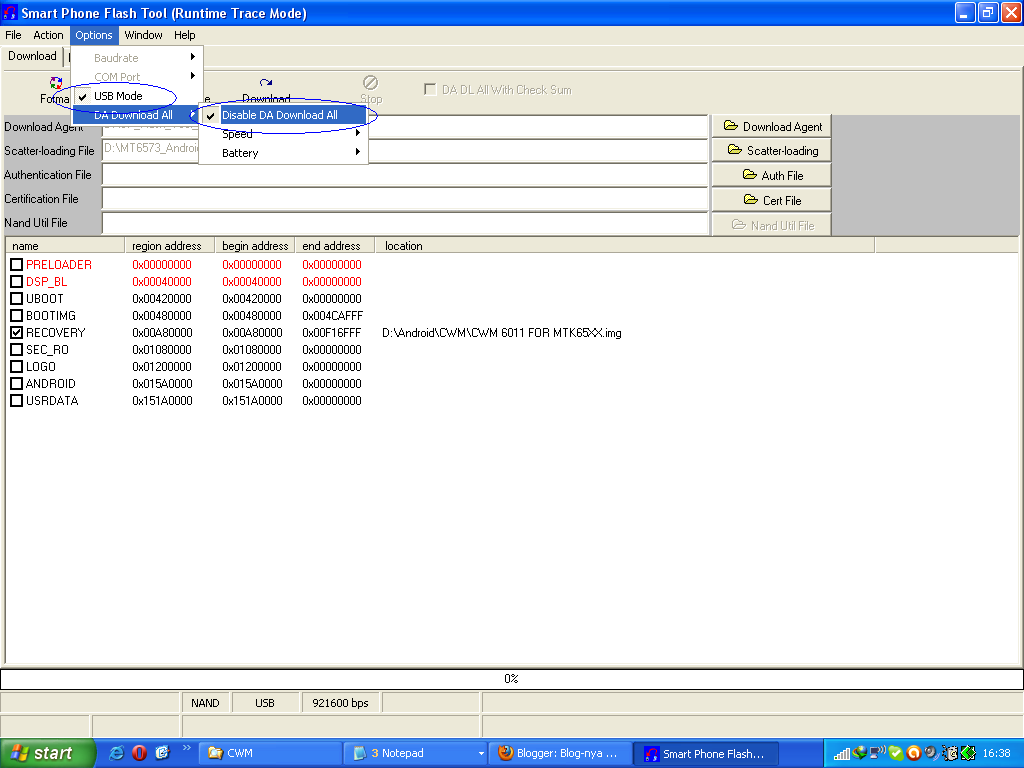Click the Download Agent browse button
This screenshot has width=1024, height=768.
click(x=772, y=127)
